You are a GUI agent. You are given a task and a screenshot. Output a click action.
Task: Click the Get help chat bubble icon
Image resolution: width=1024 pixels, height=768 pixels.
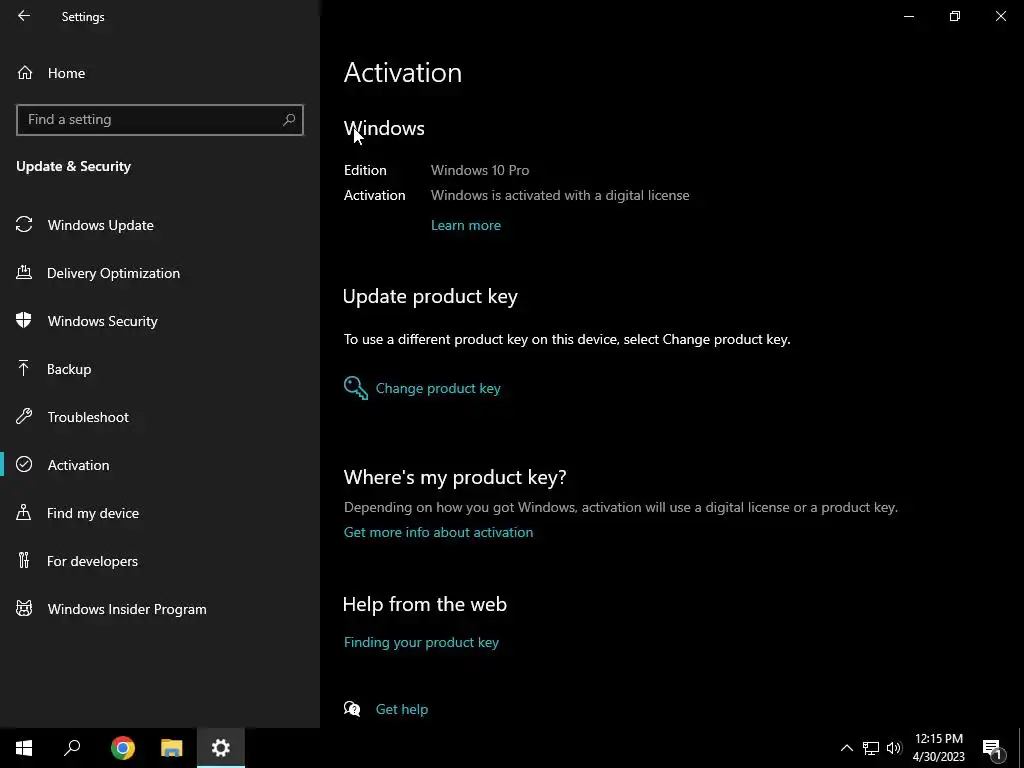pyautogui.click(x=352, y=709)
